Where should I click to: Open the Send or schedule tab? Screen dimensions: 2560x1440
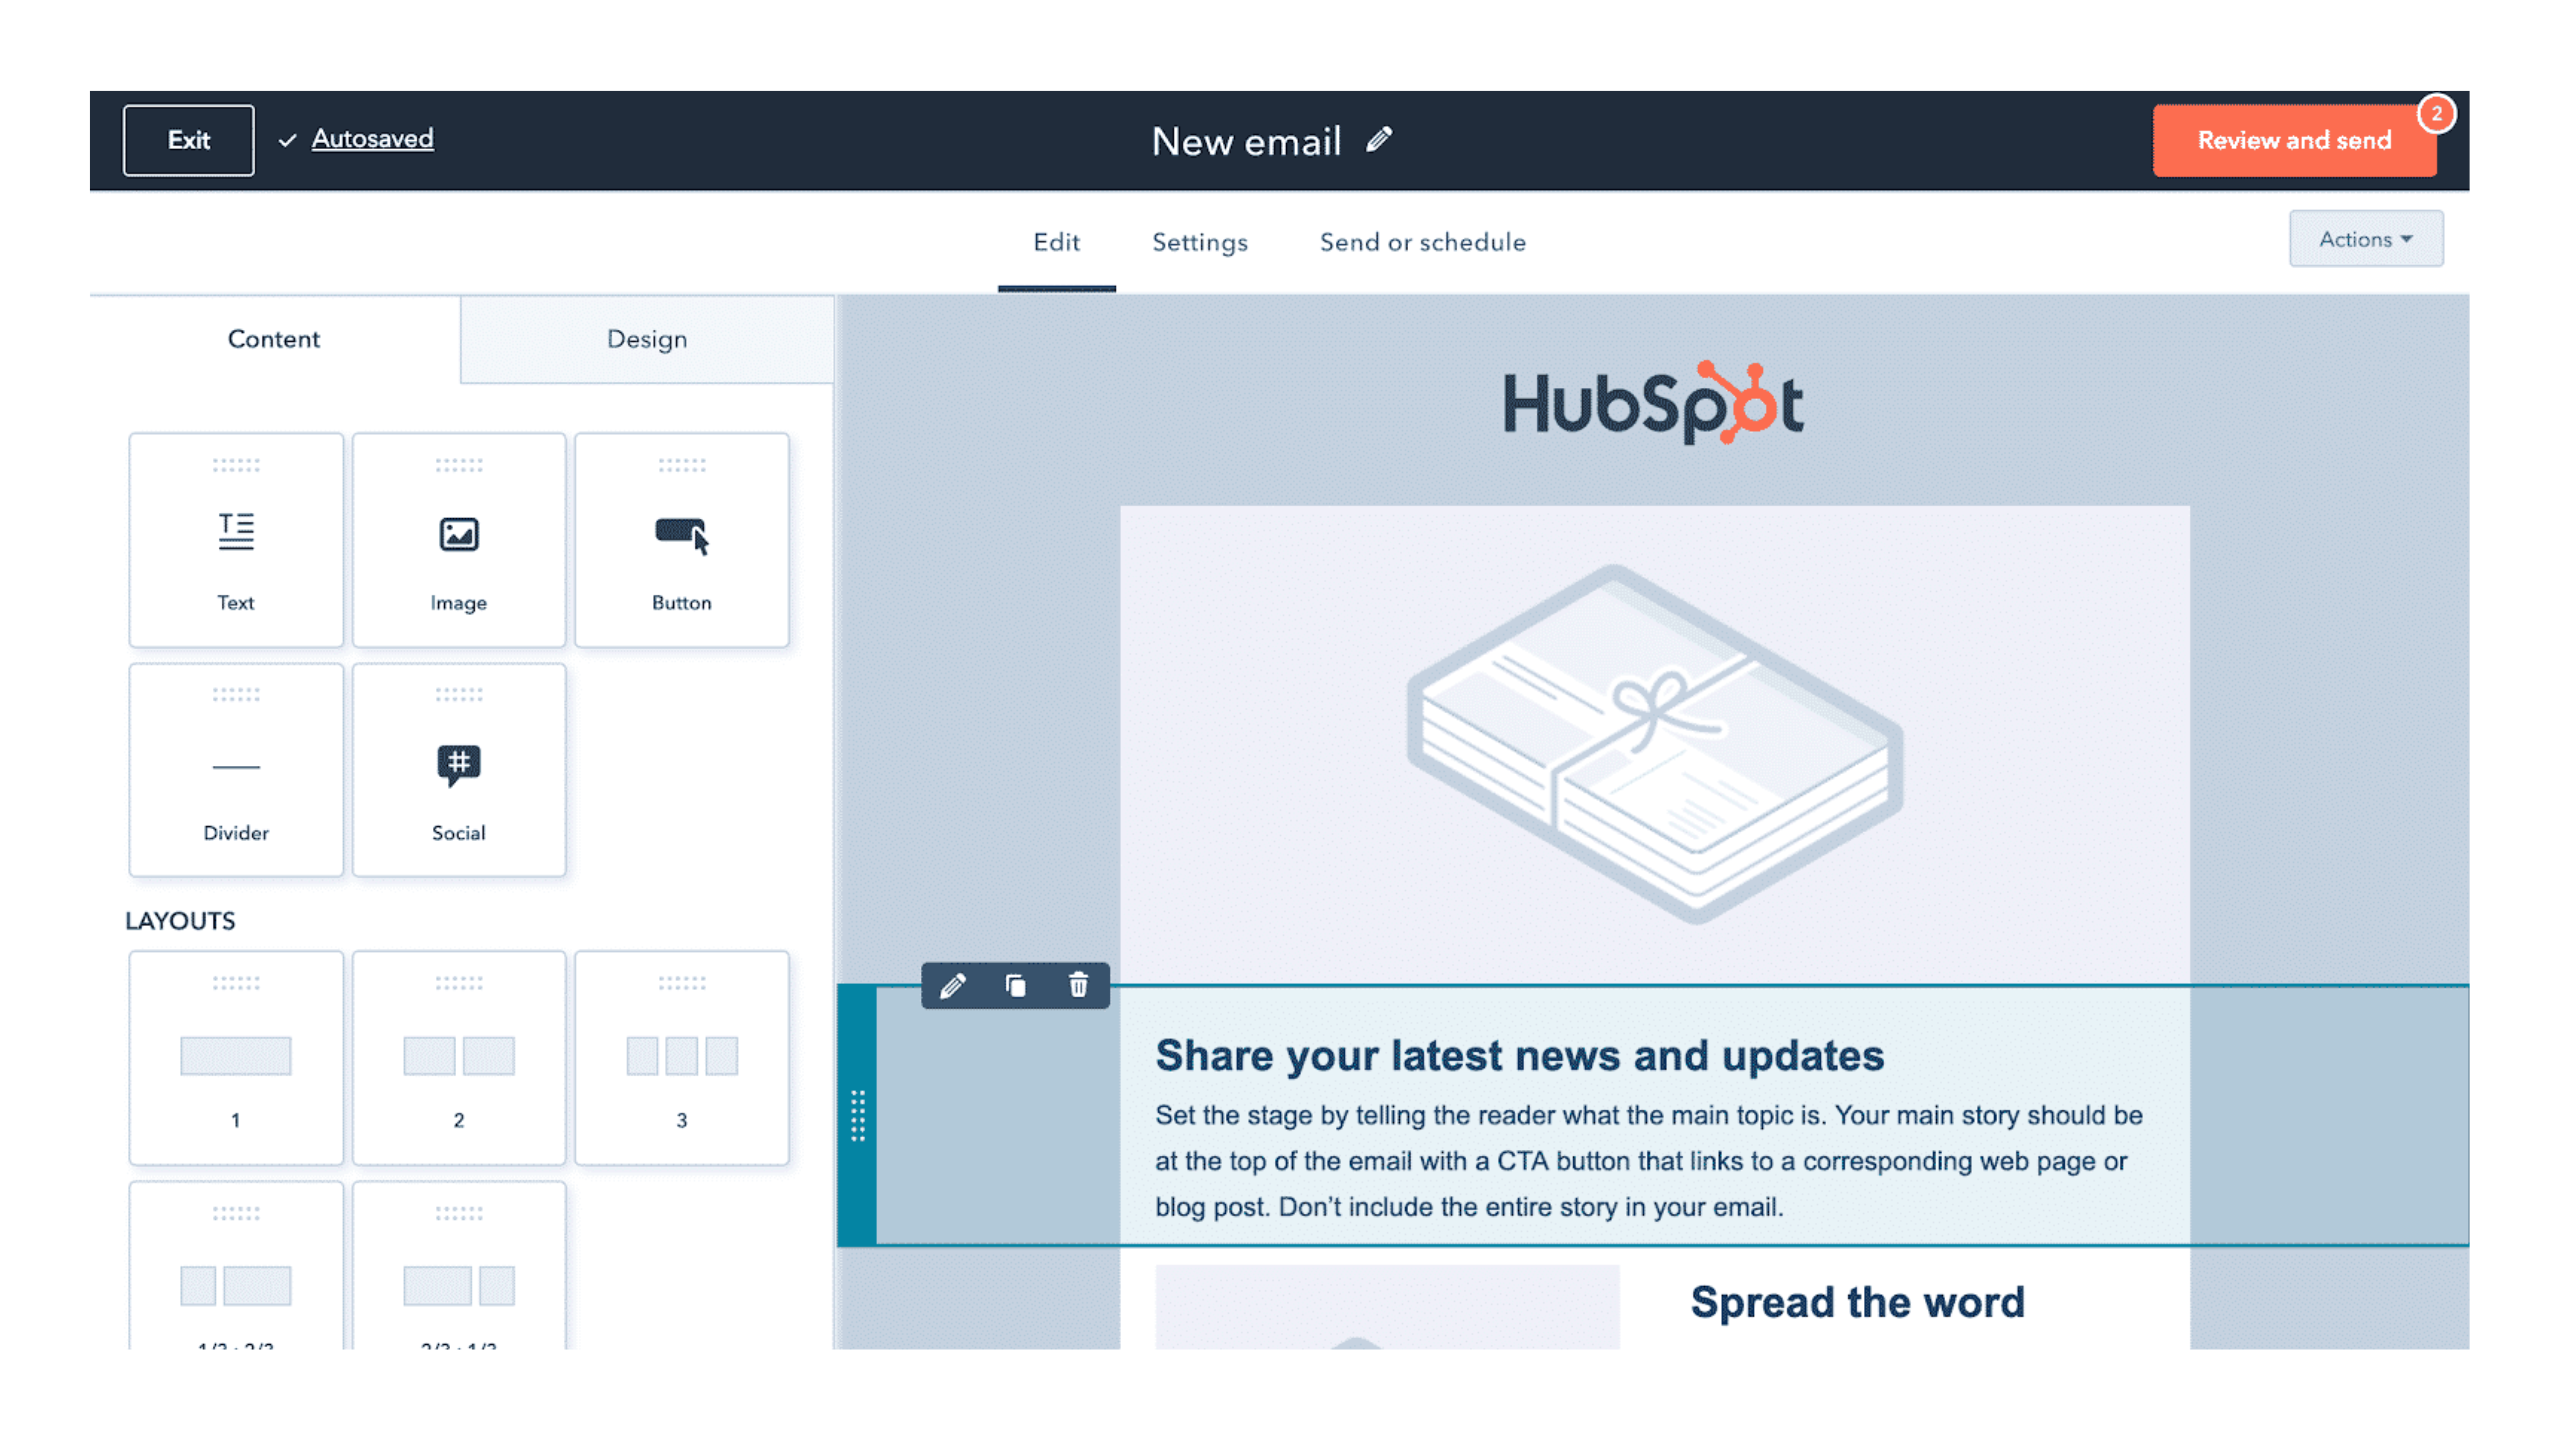[1422, 242]
